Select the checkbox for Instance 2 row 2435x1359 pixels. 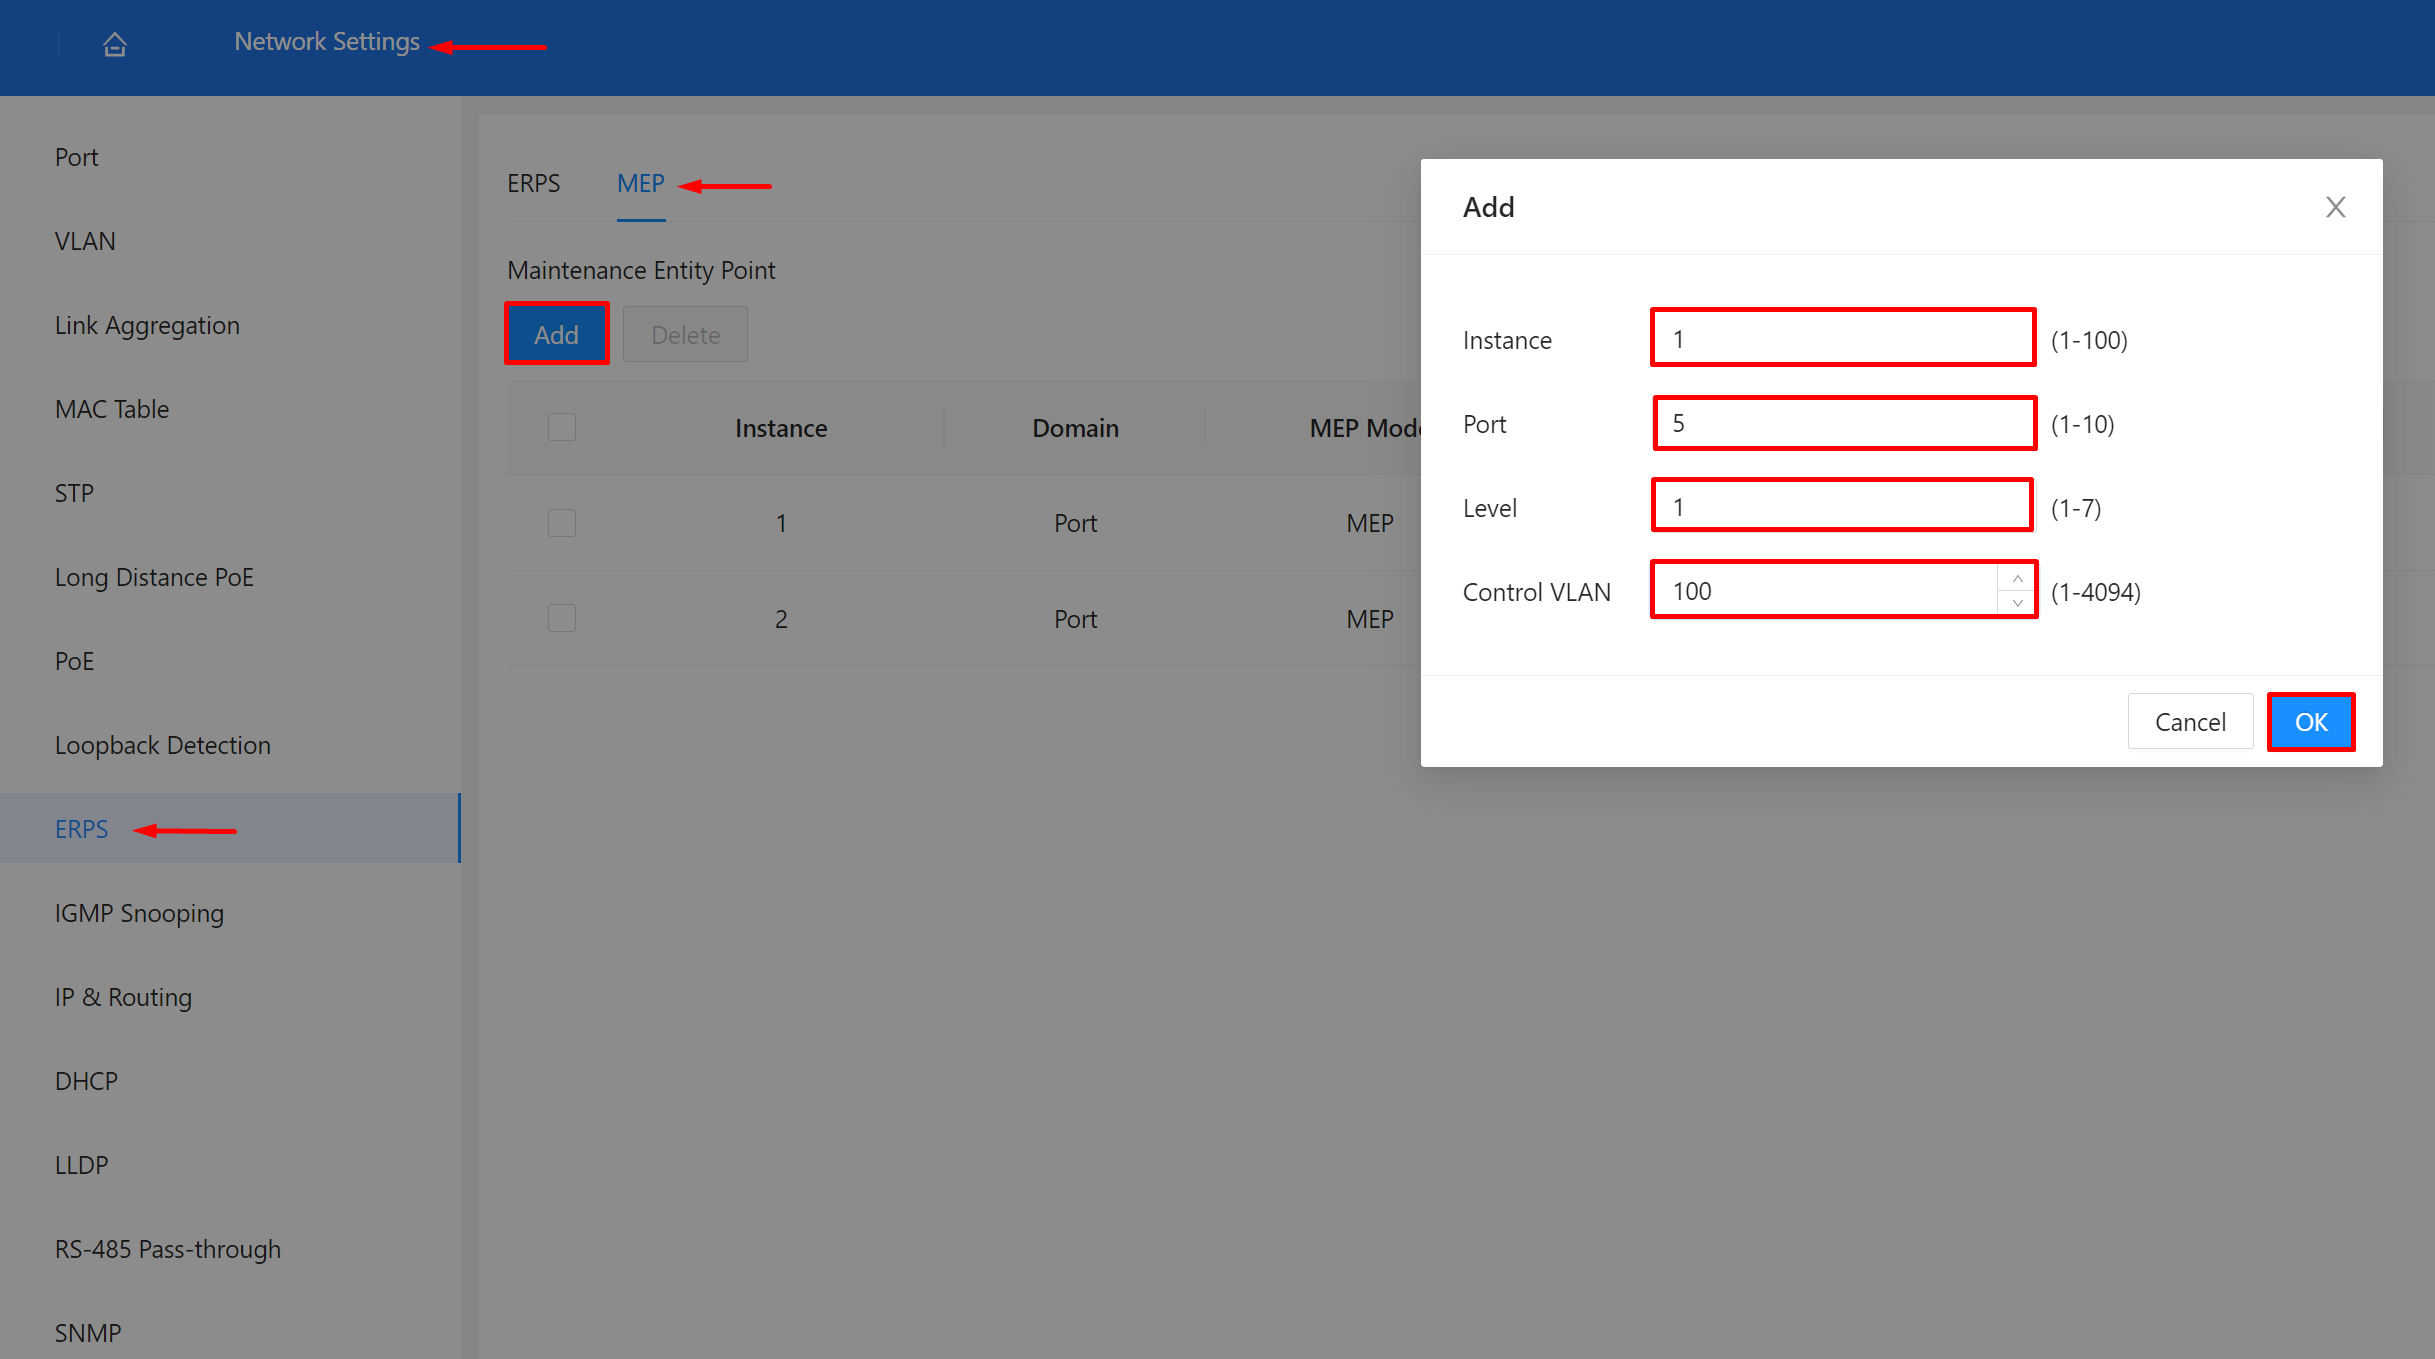[x=562, y=618]
